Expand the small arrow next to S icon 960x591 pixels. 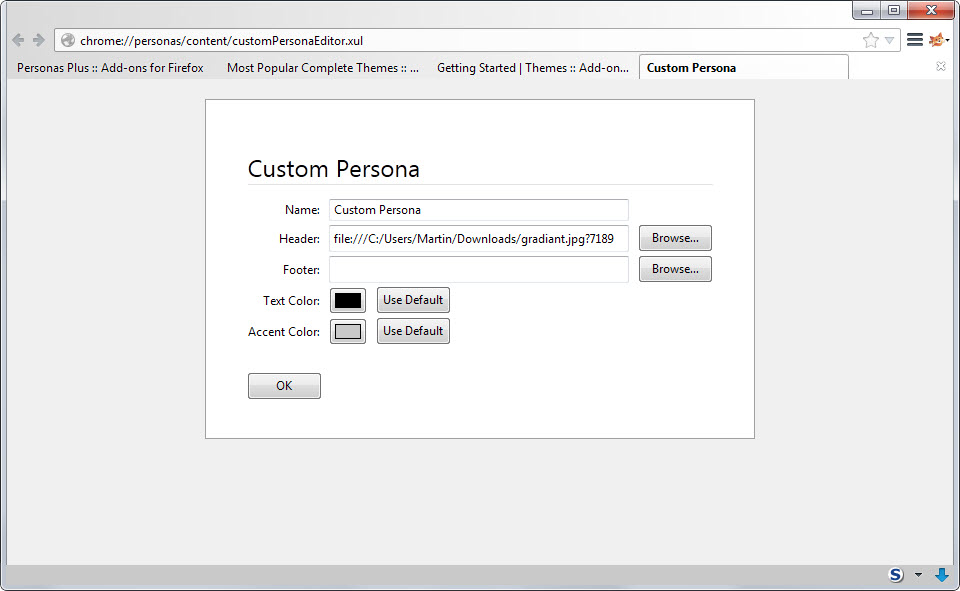[x=918, y=574]
